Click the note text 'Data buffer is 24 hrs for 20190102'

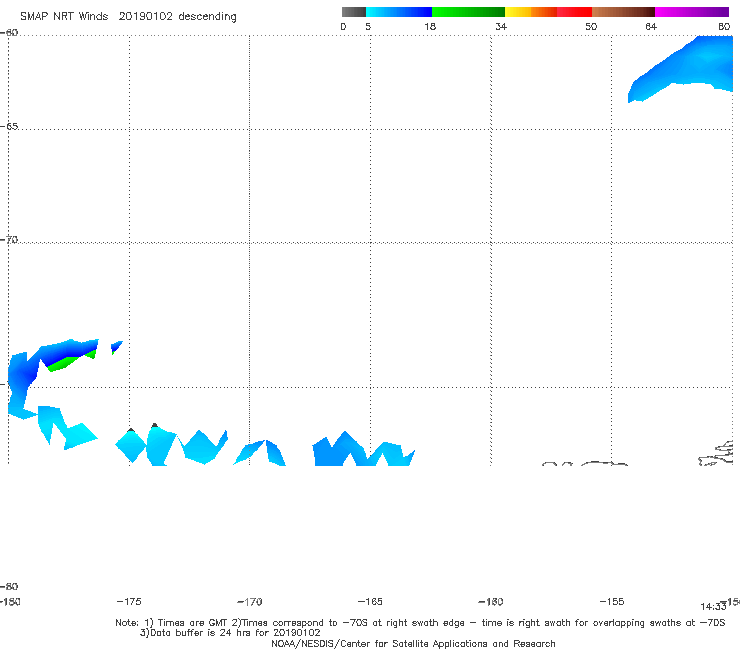235,633
